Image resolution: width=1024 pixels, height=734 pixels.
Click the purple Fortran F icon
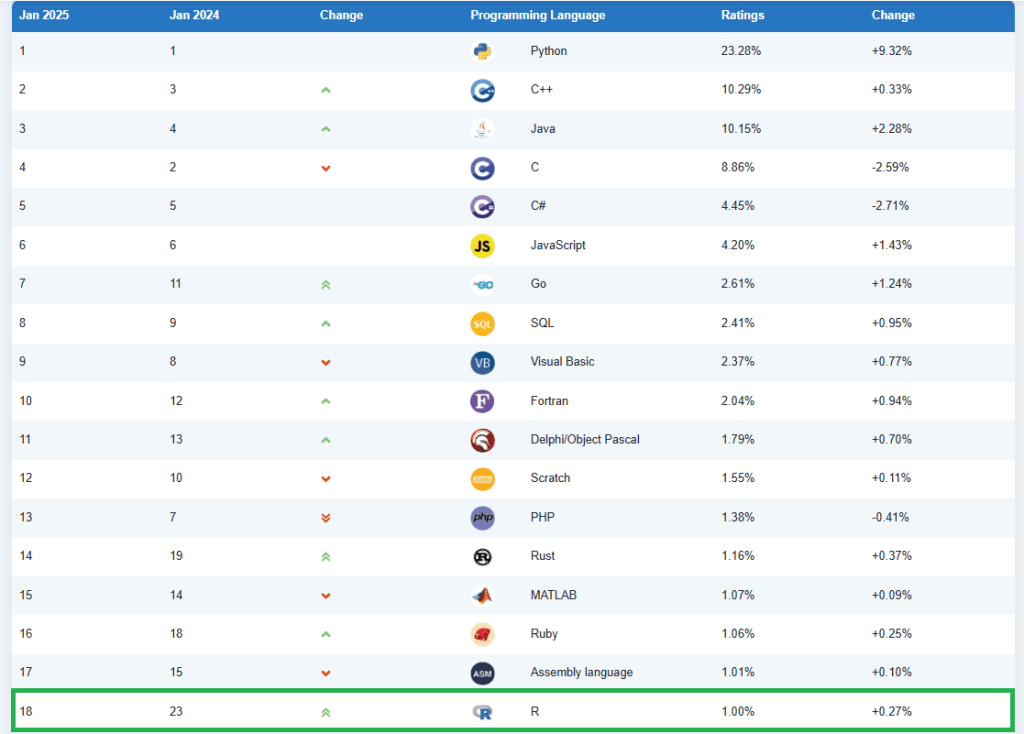(482, 401)
